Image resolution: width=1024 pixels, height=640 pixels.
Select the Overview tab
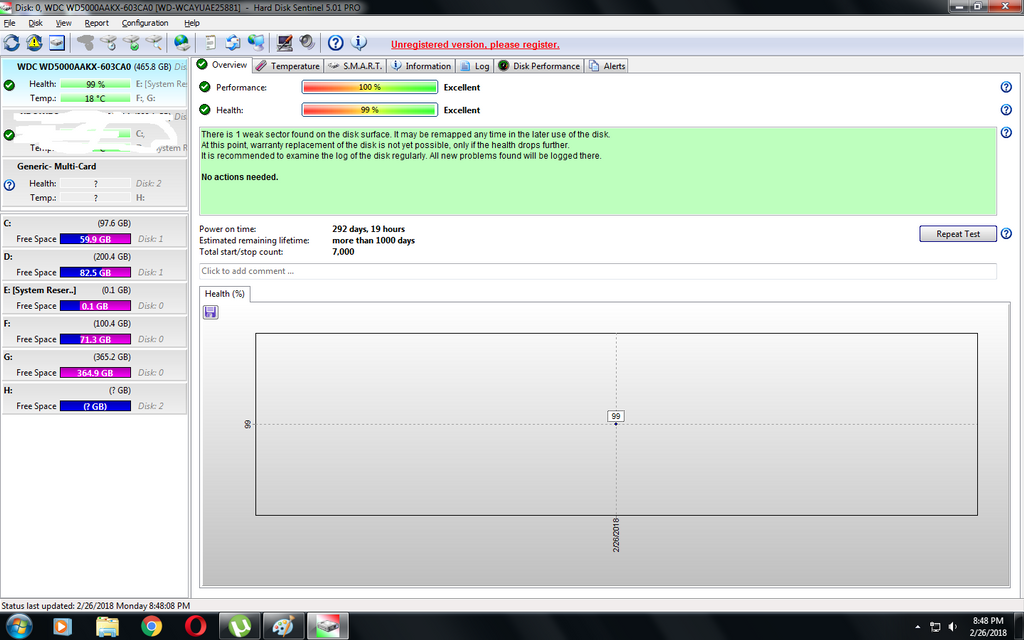222,65
